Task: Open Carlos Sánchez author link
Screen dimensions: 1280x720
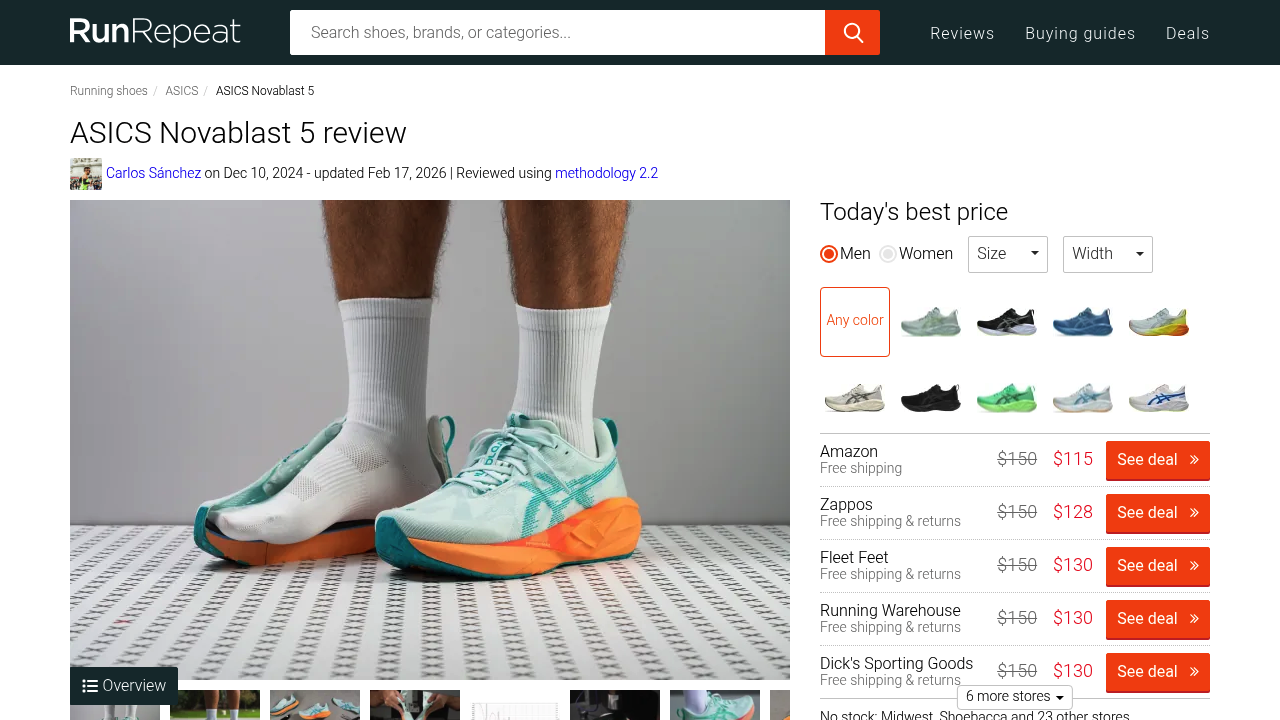Action: (153, 173)
